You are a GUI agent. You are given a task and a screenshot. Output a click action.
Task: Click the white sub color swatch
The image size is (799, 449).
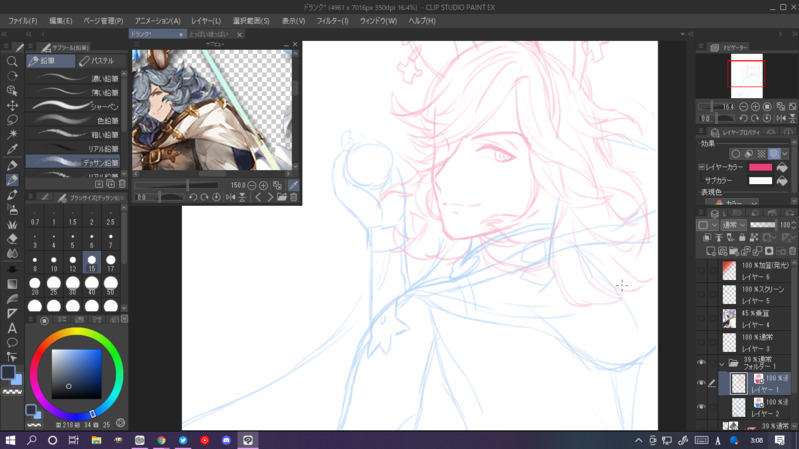tap(760, 180)
